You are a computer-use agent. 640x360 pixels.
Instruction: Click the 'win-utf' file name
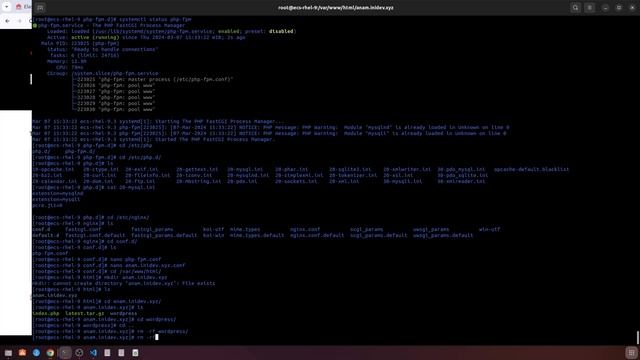(x=489, y=229)
